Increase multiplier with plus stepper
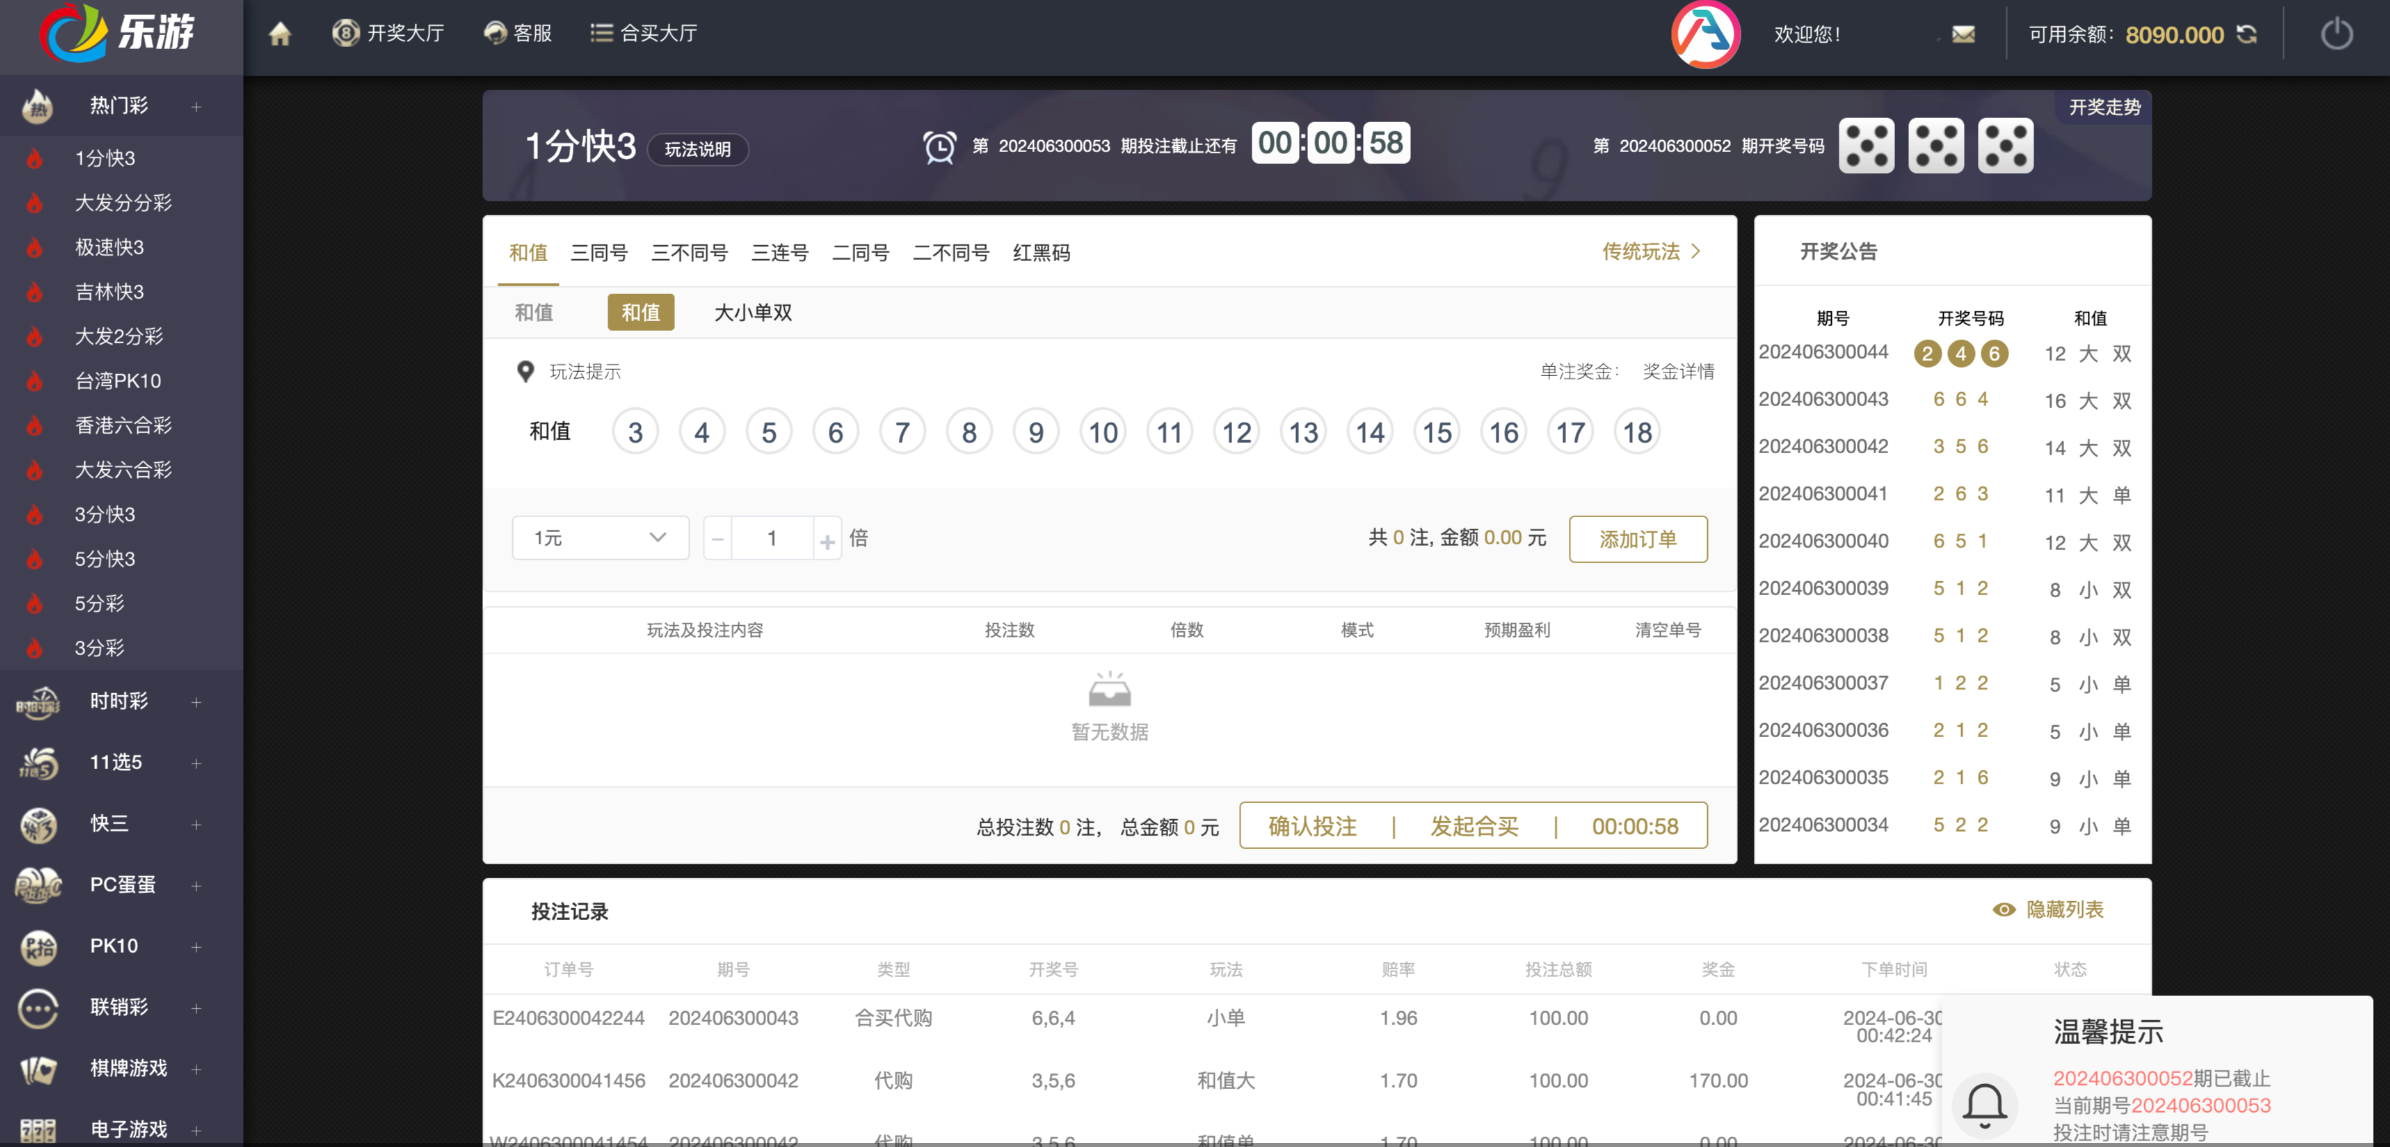Viewport: 2390px width, 1147px height. (827, 541)
